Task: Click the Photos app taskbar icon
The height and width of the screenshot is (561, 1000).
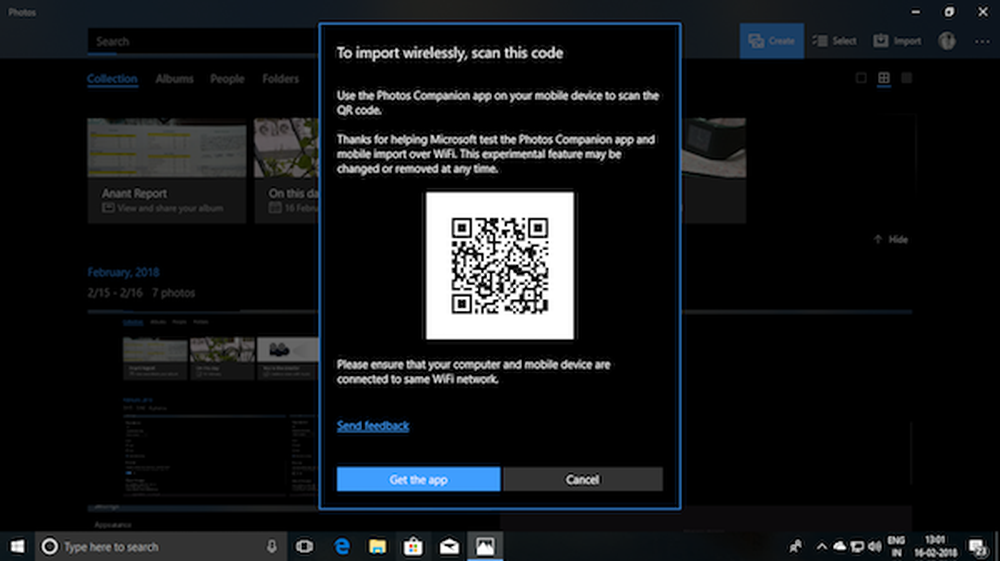Action: coord(485,546)
